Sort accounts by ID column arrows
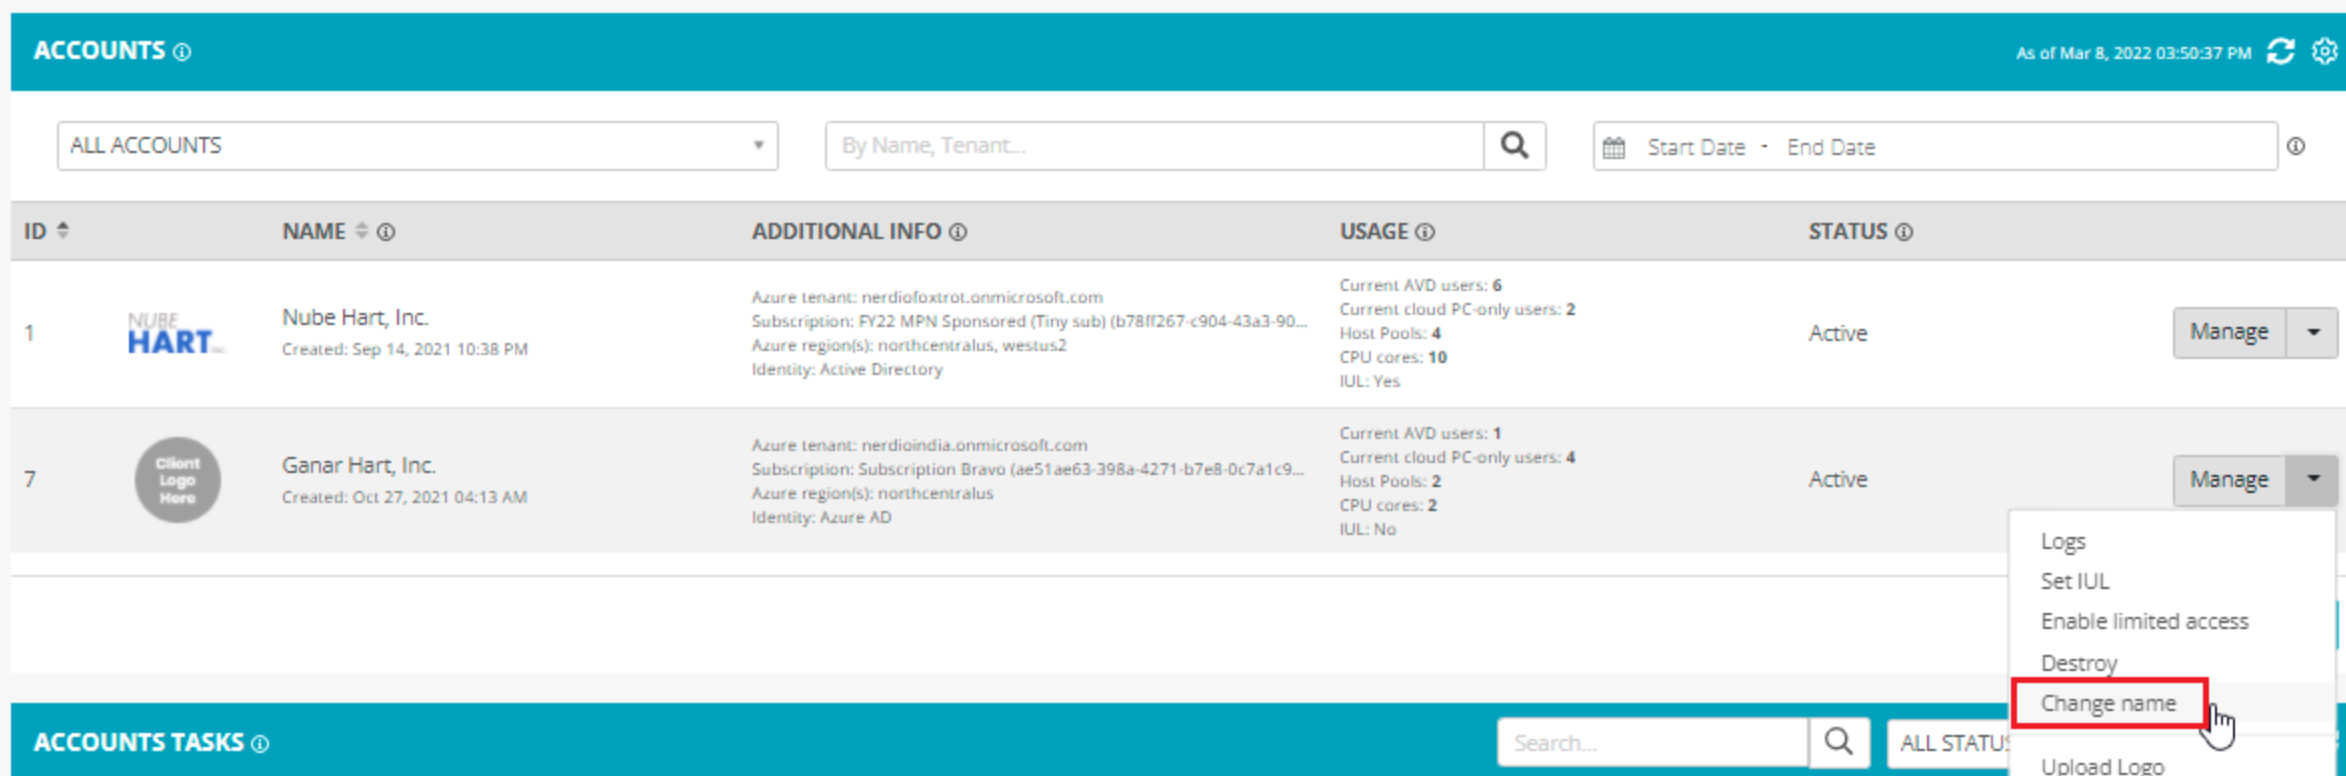Screen dimensions: 2346x776 63,231
